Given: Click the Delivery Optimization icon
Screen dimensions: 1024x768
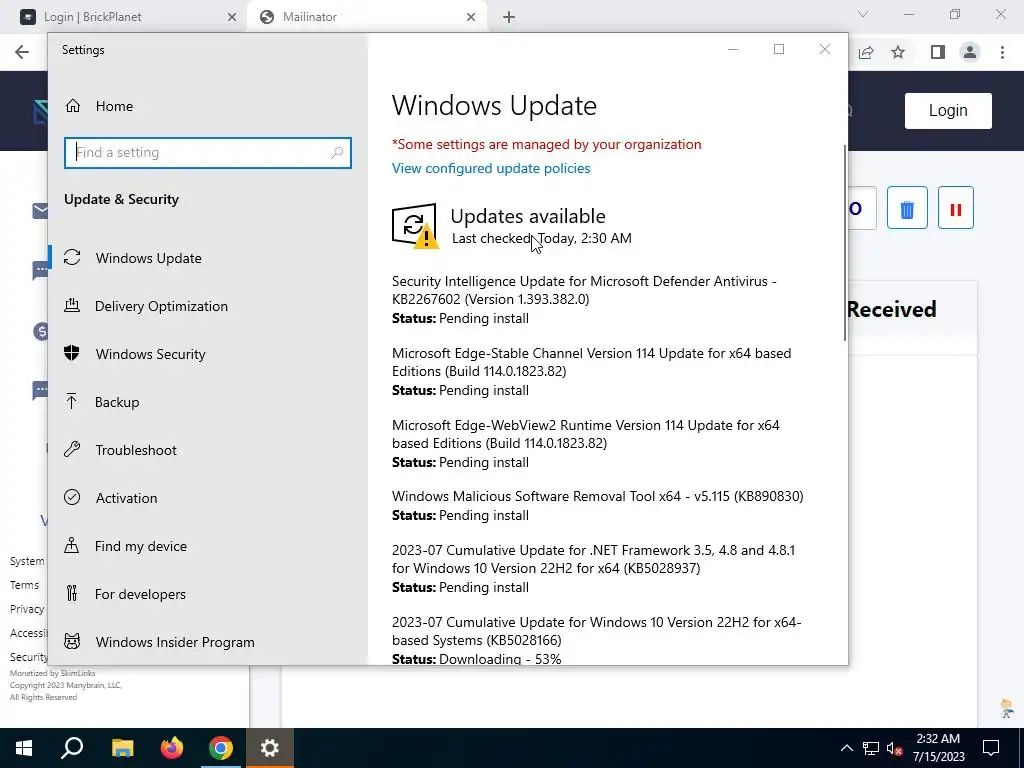Looking at the screenshot, I should (x=72, y=305).
